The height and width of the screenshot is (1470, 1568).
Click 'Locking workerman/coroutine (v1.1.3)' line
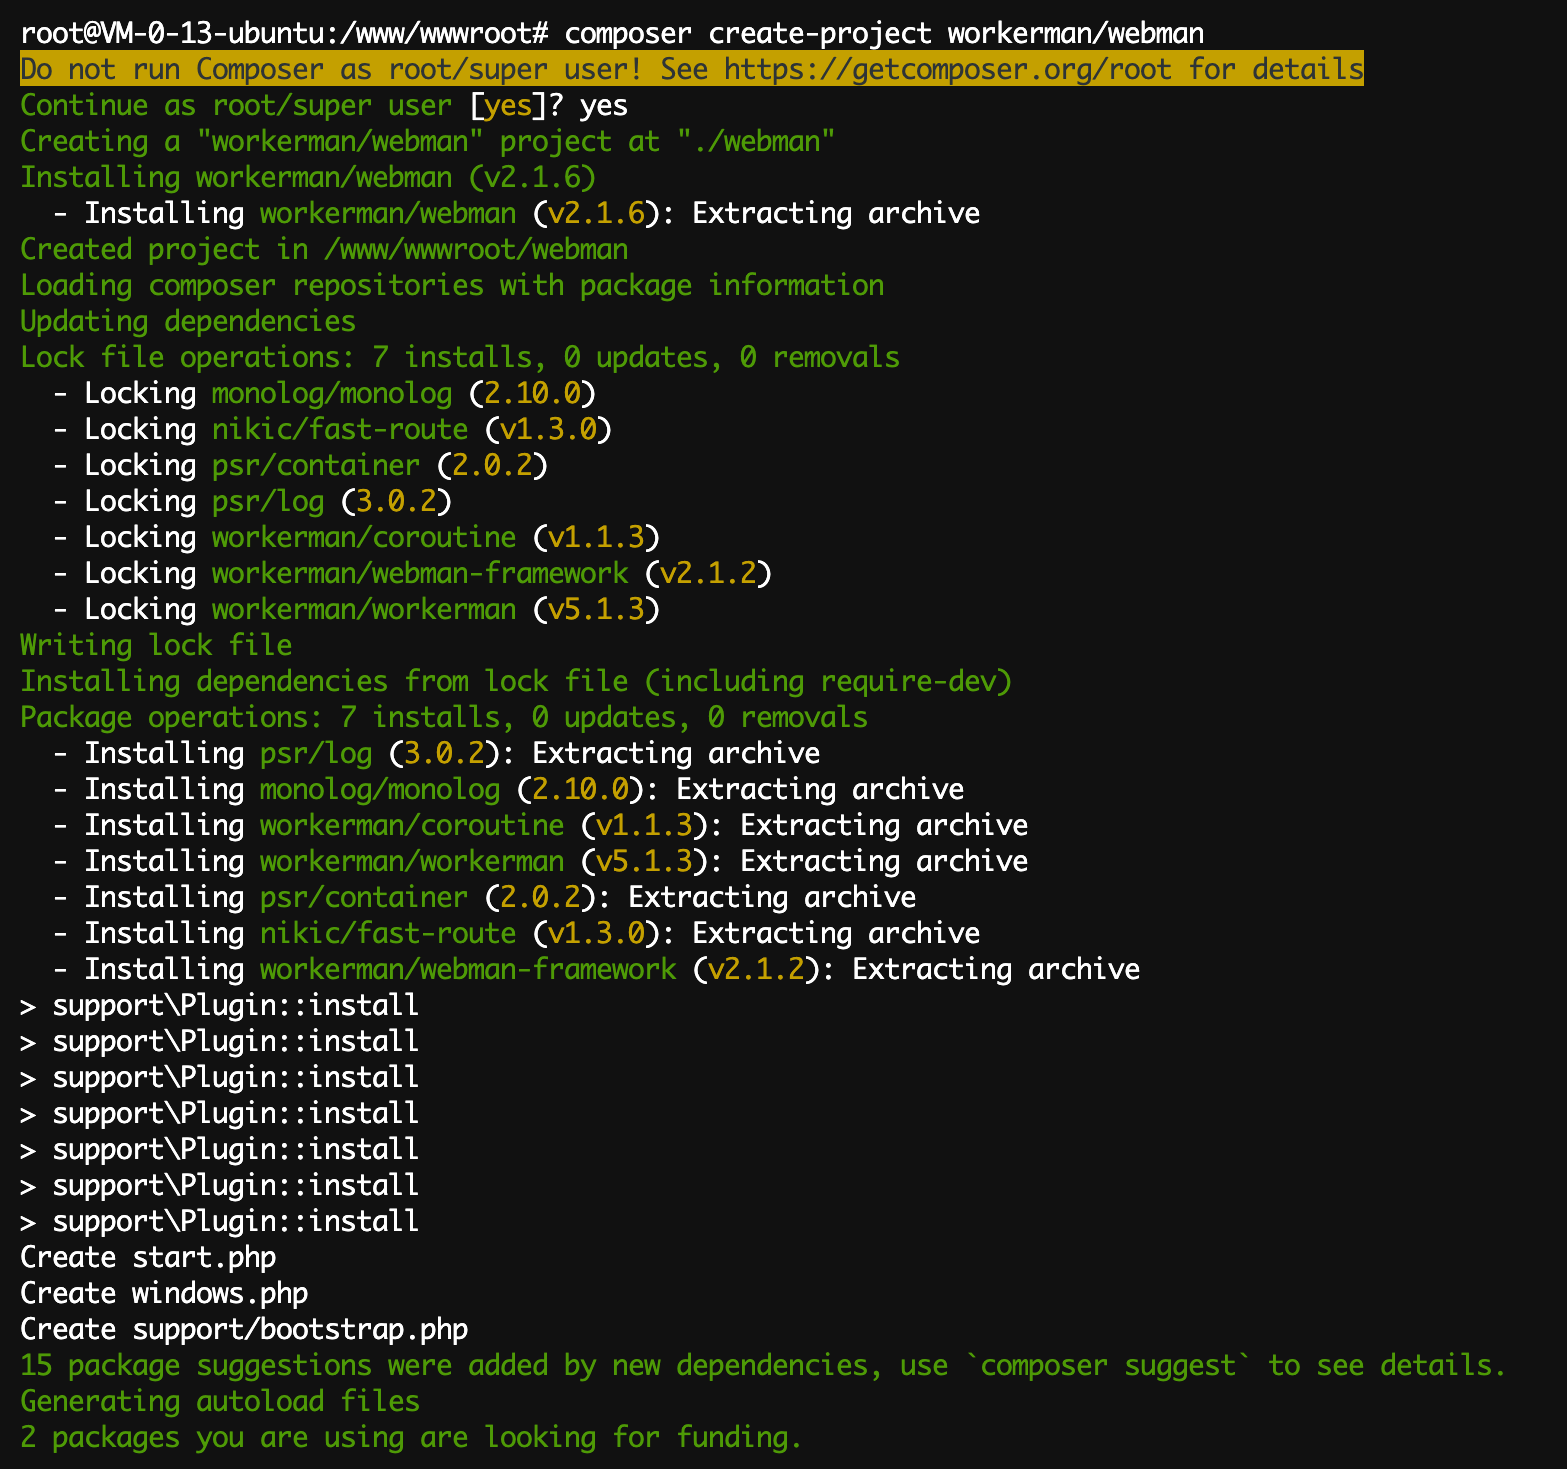(356, 538)
